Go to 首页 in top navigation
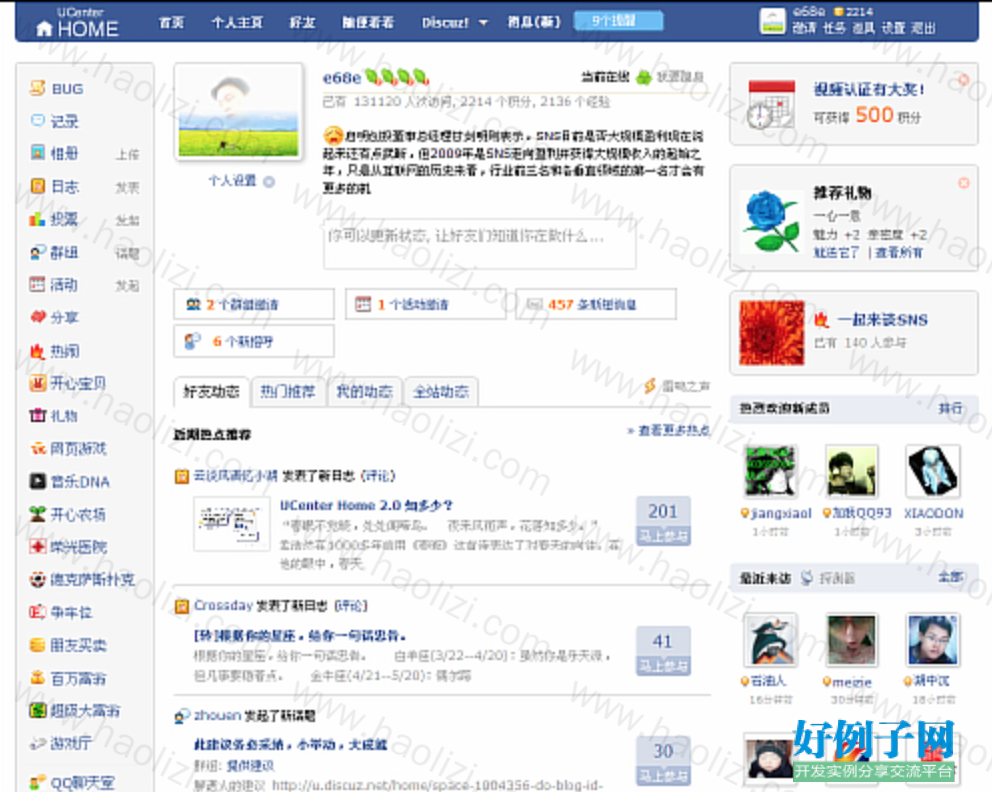This screenshot has height=792, width=992. coord(171,23)
